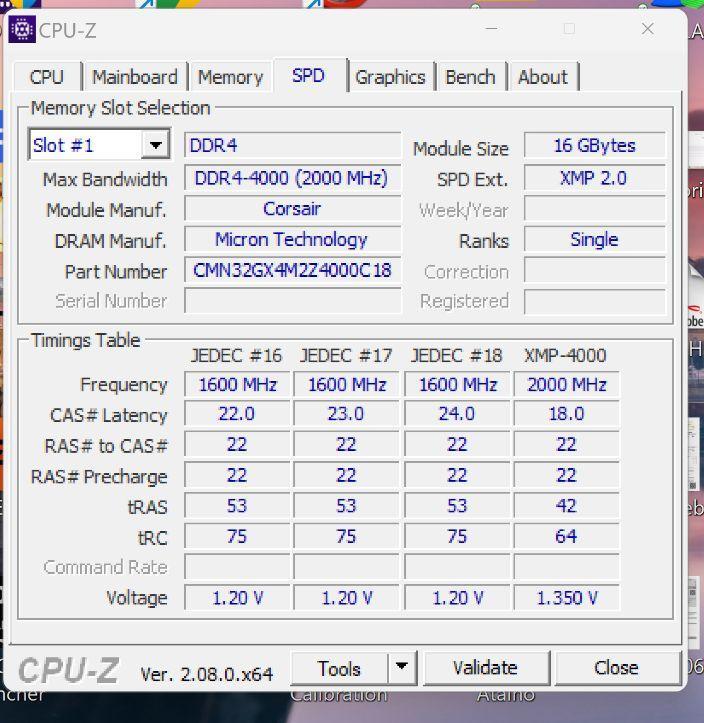Click the DDR4 memory type field
The width and height of the screenshot is (704, 723).
click(293, 146)
